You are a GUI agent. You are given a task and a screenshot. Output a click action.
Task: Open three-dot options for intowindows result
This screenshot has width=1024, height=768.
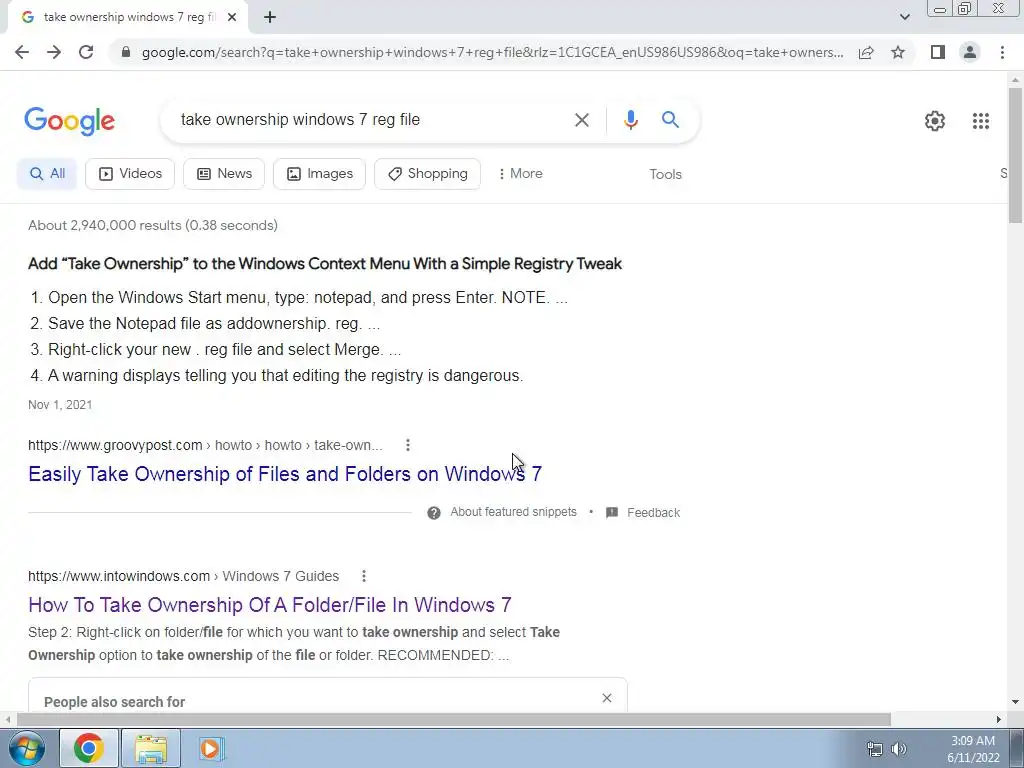click(364, 576)
